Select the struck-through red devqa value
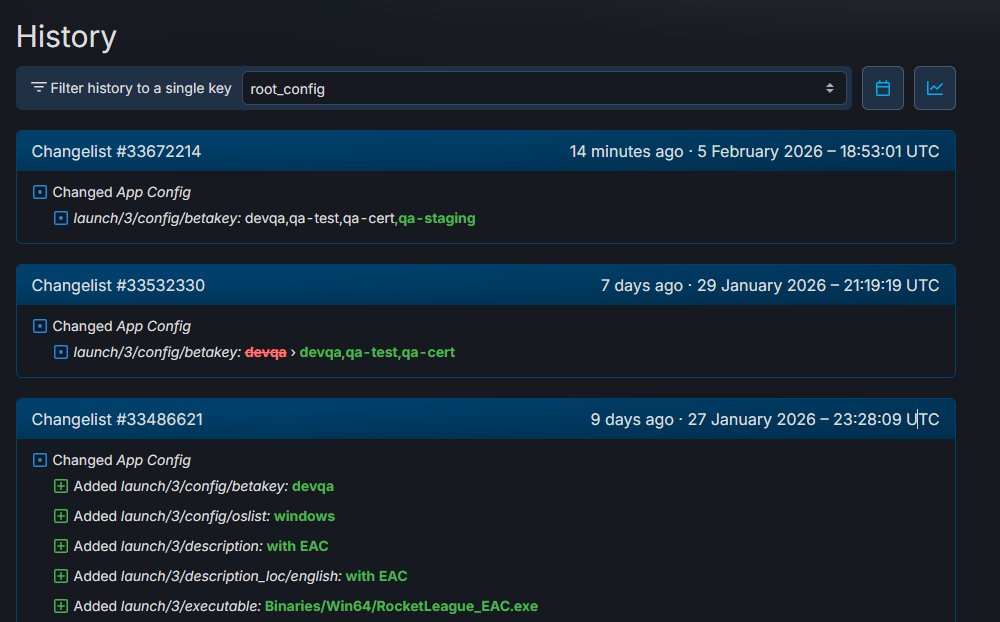Screen dimensions: 1000x622 click(265, 352)
